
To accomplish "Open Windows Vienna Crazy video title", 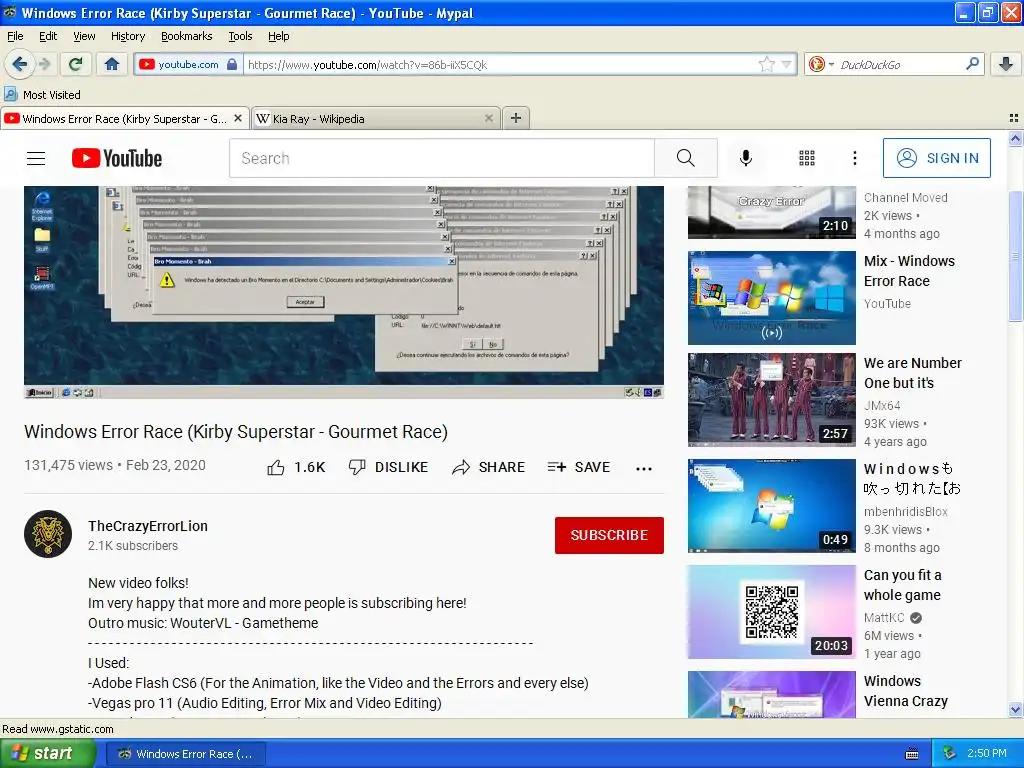I will (906, 691).
